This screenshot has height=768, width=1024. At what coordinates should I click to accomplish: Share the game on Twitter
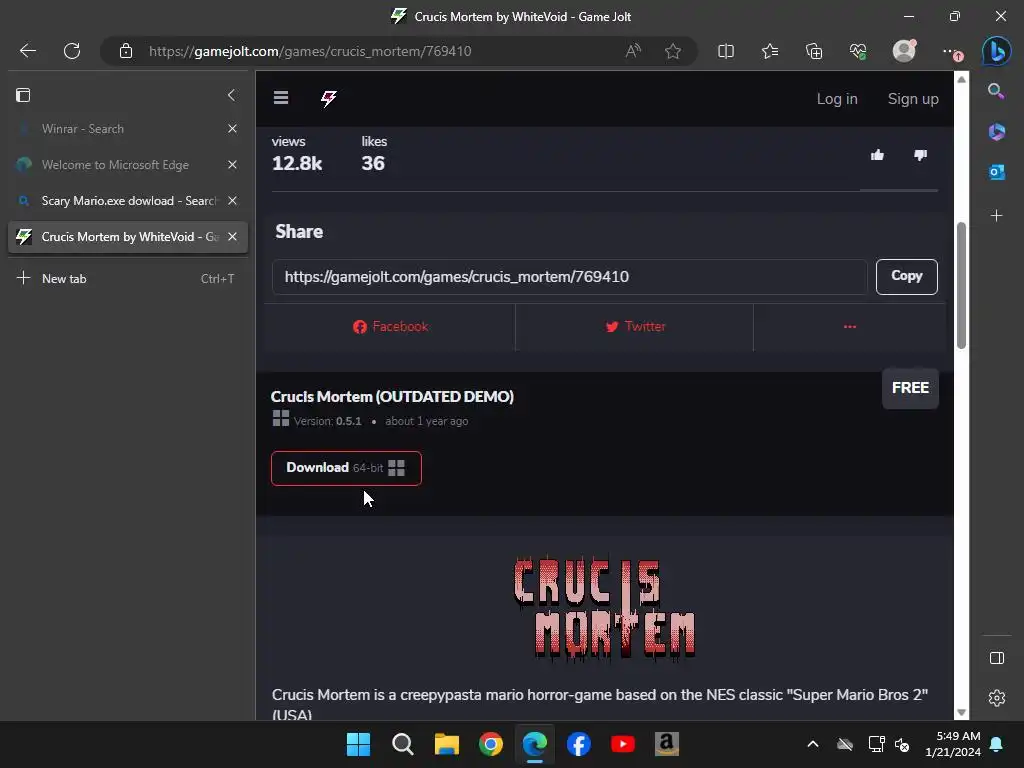coord(635,327)
